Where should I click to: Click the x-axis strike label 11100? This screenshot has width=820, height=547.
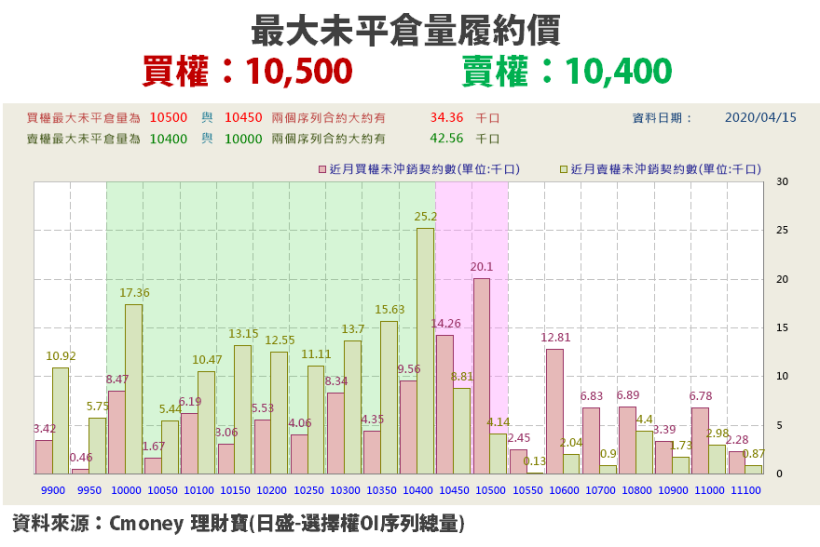746,491
